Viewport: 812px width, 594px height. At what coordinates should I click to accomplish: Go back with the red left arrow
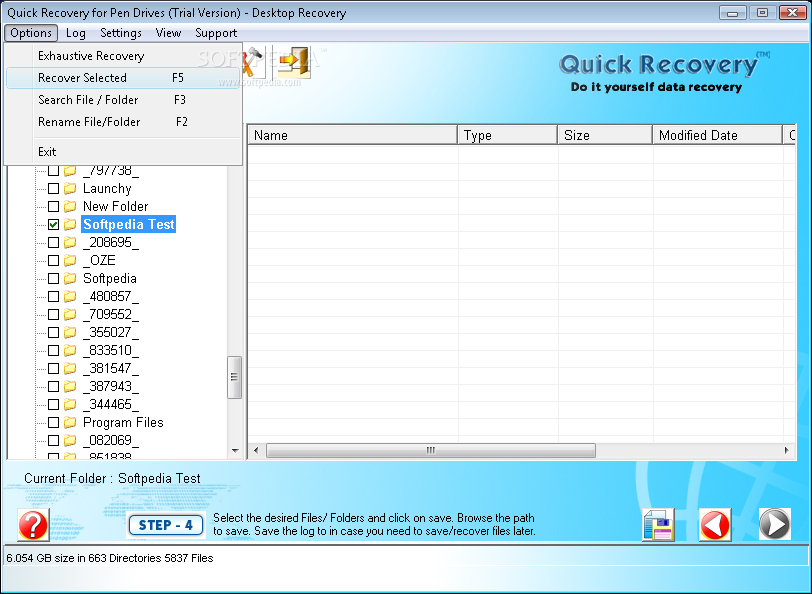(715, 525)
